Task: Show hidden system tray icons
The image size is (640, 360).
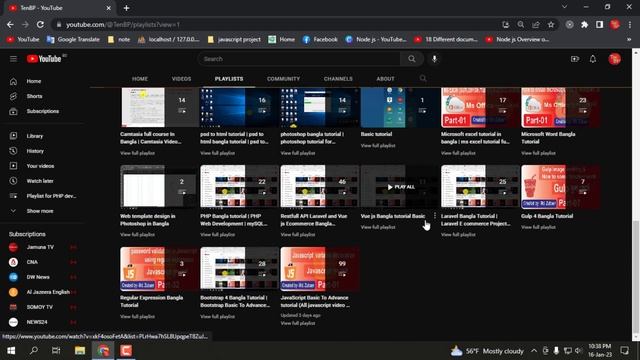Action: click(534, 351)
